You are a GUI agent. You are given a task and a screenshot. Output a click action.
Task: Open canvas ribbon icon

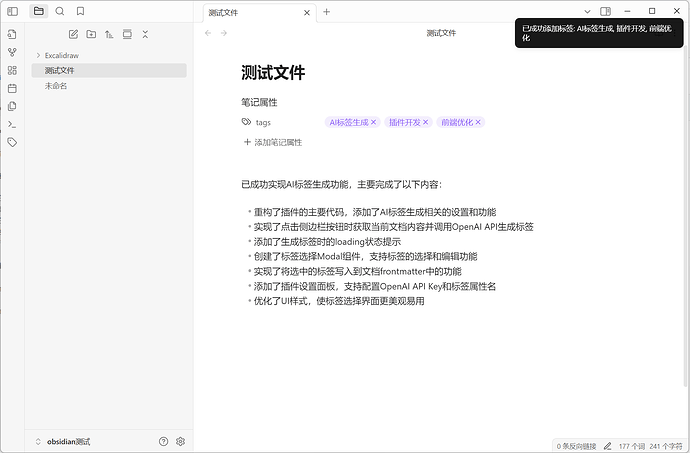(12, 70)
